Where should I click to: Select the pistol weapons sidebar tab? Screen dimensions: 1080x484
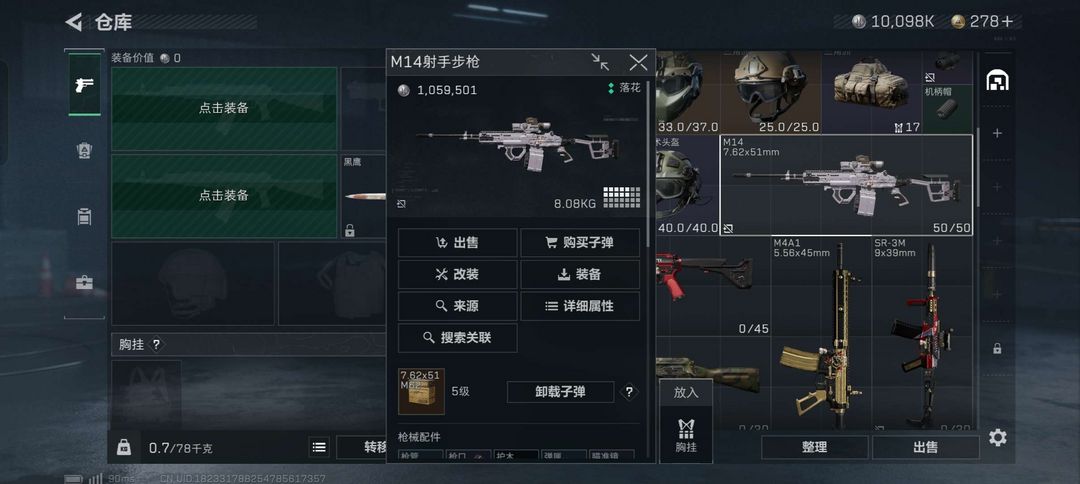click(84, 85)
